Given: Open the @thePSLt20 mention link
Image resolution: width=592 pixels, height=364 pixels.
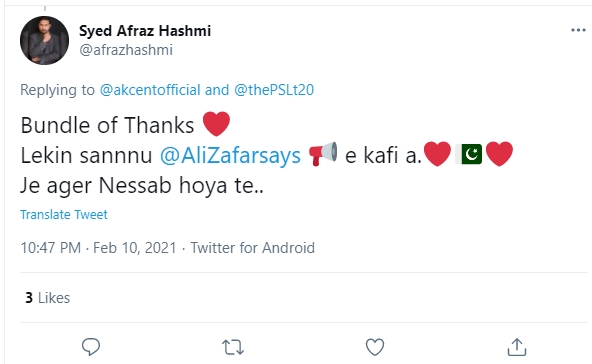Looking at the screenshot, I should [274, 90].
